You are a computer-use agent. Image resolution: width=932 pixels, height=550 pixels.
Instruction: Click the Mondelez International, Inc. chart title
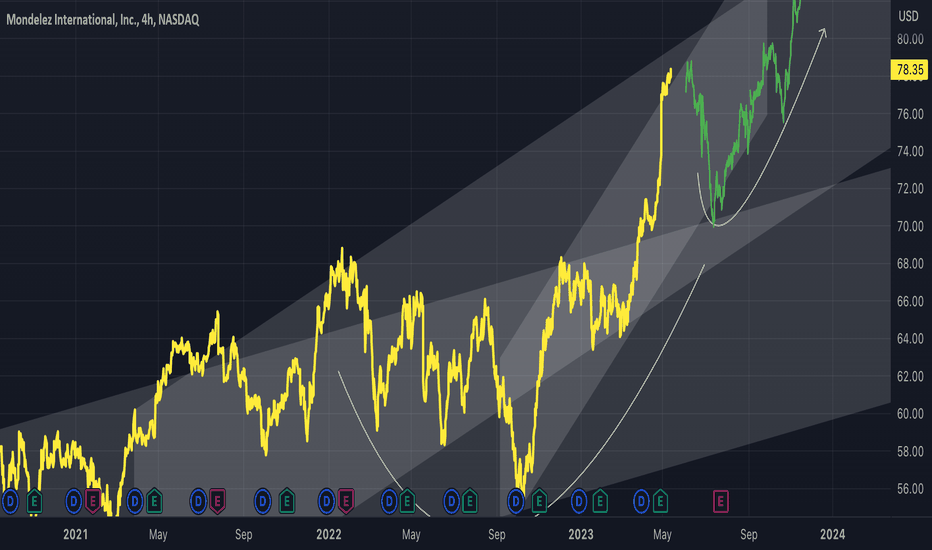point(103,20)
